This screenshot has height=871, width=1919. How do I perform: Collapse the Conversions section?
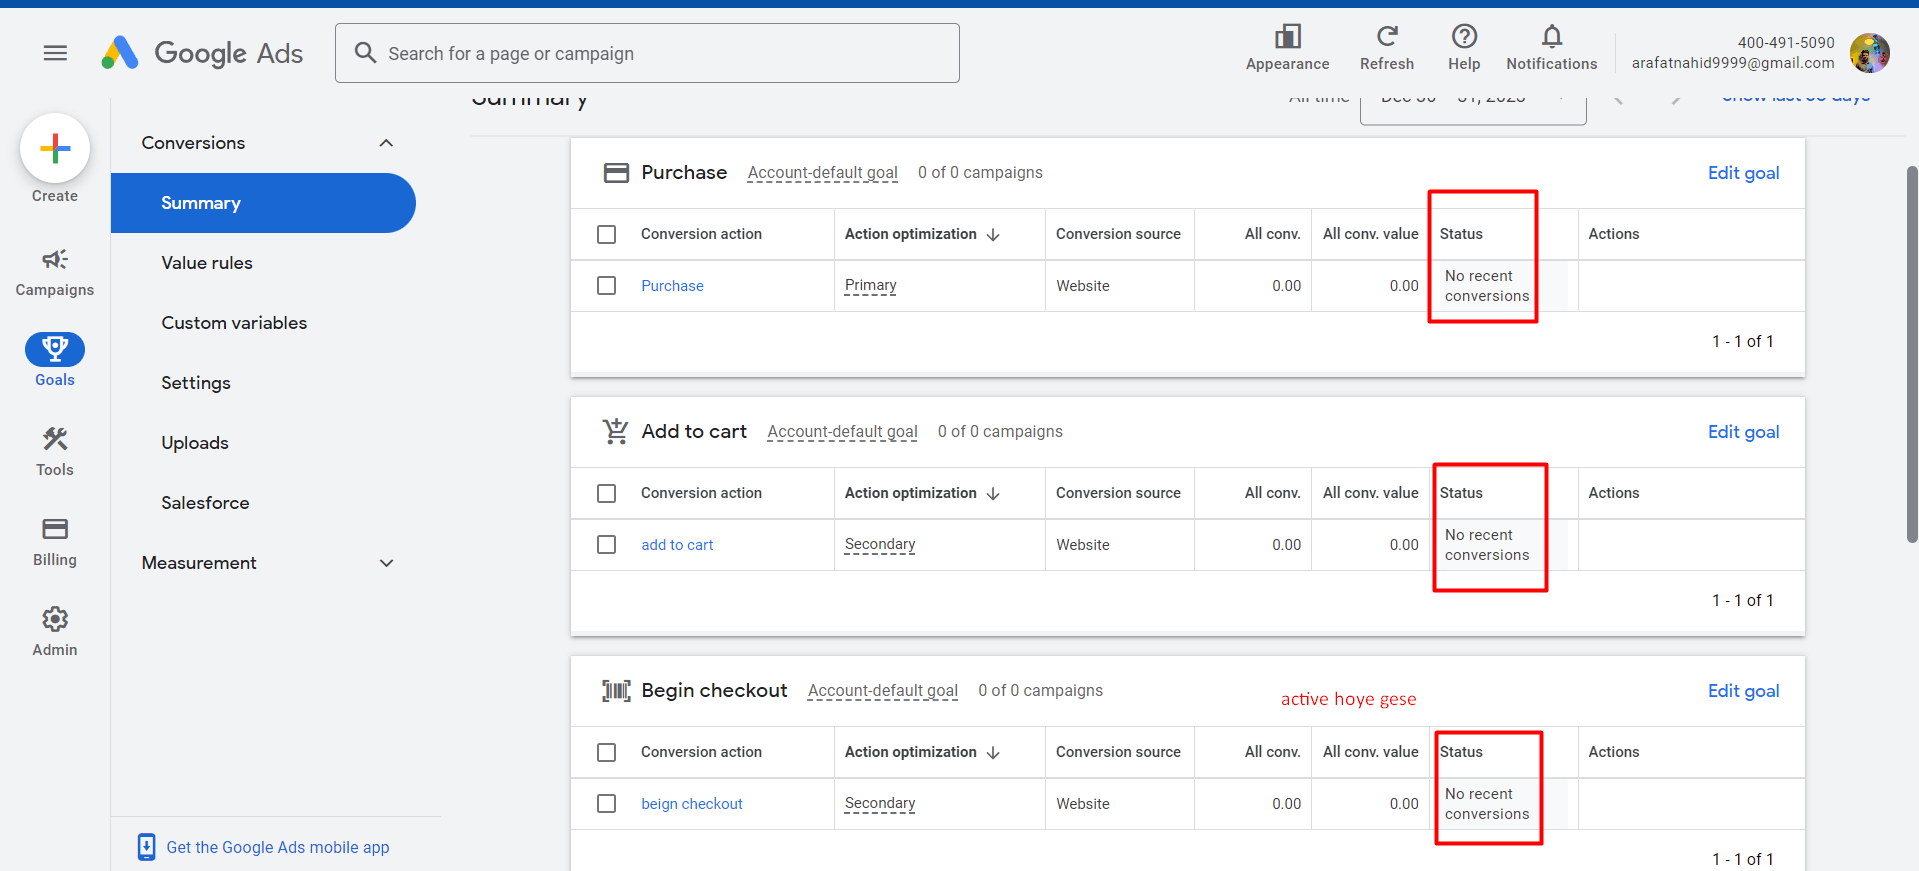click(386, 143)
